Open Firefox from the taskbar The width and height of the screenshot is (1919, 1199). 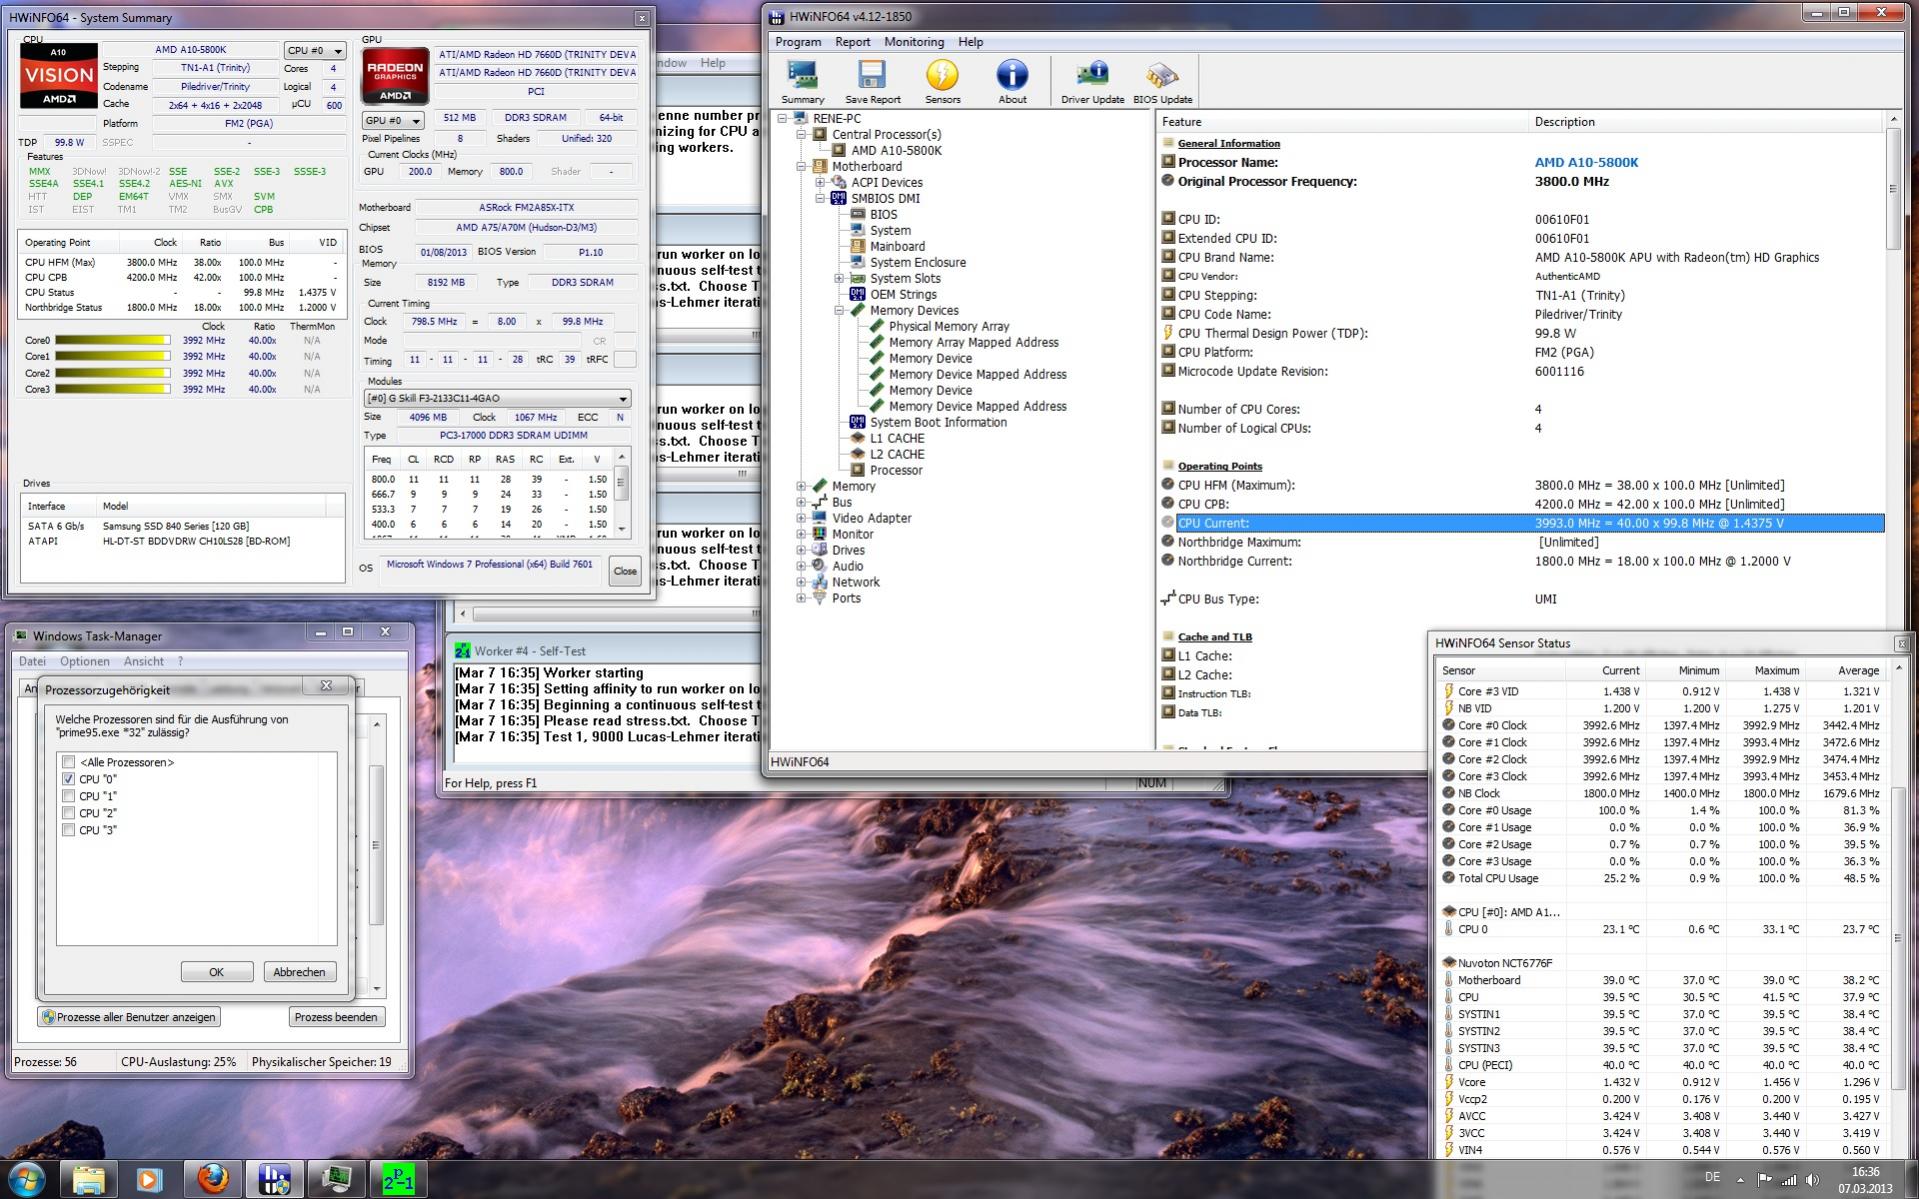tap(212, 1179)
